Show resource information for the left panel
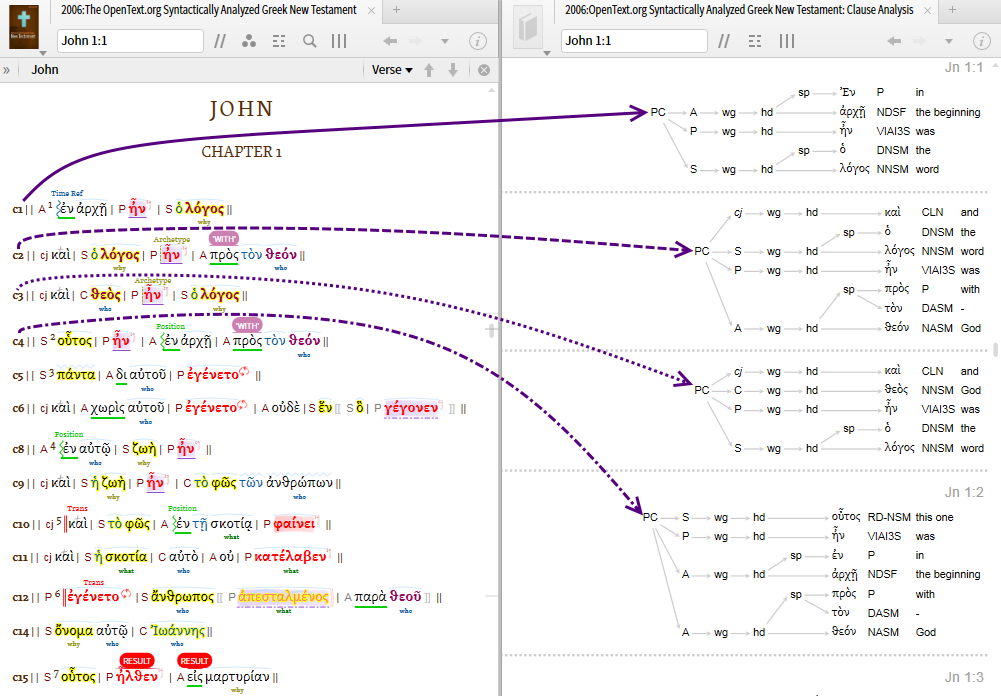The width and height of the screenshot is (1001, 696). coord(478,41)
